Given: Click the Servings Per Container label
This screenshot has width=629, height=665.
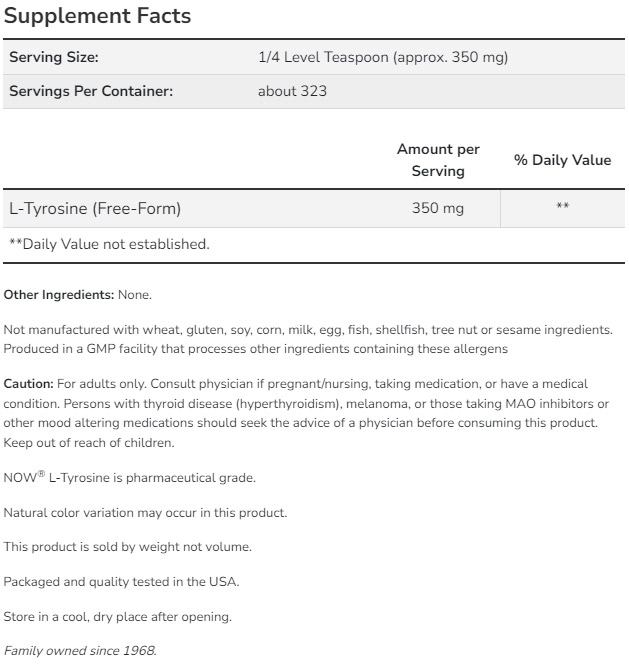Looking at the screenshot, I should pos(91,91).
